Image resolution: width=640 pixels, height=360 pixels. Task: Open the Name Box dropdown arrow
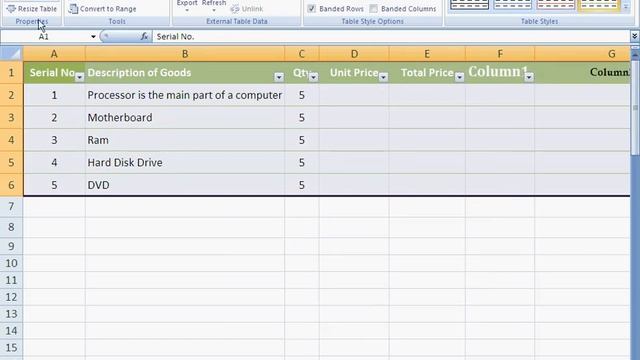click(x=93, y=37)
